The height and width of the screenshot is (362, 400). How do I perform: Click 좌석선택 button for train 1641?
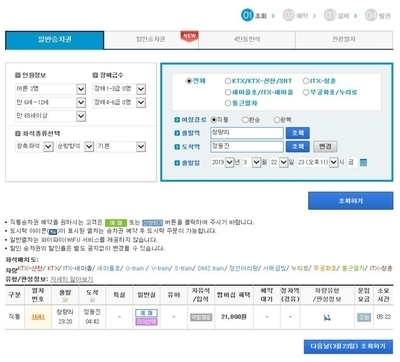[x=146, y=321]
